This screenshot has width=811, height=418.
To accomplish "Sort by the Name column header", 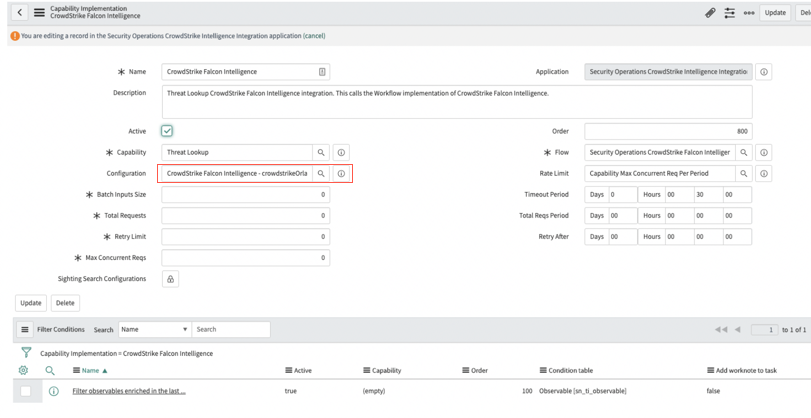I will [91, 370].
